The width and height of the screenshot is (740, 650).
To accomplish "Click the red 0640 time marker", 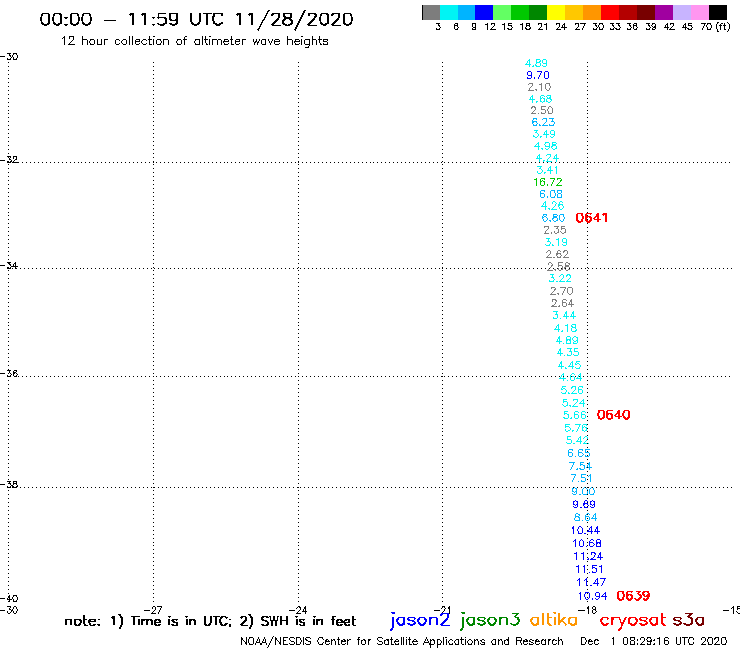I will [614, 415].
